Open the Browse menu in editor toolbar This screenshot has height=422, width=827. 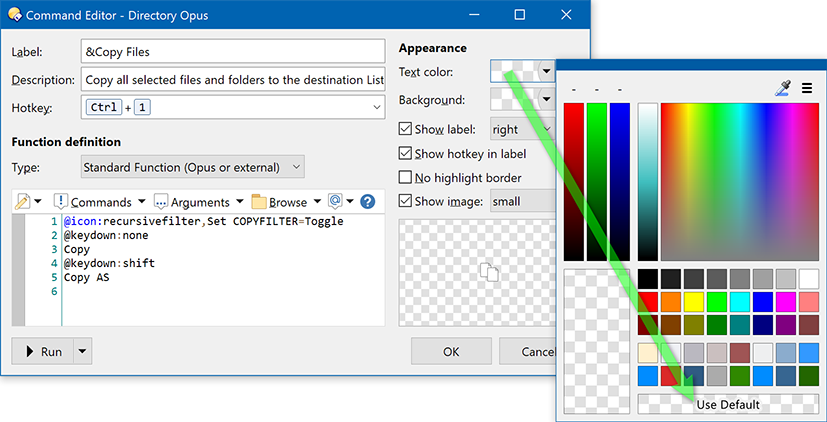click(286, 202)
